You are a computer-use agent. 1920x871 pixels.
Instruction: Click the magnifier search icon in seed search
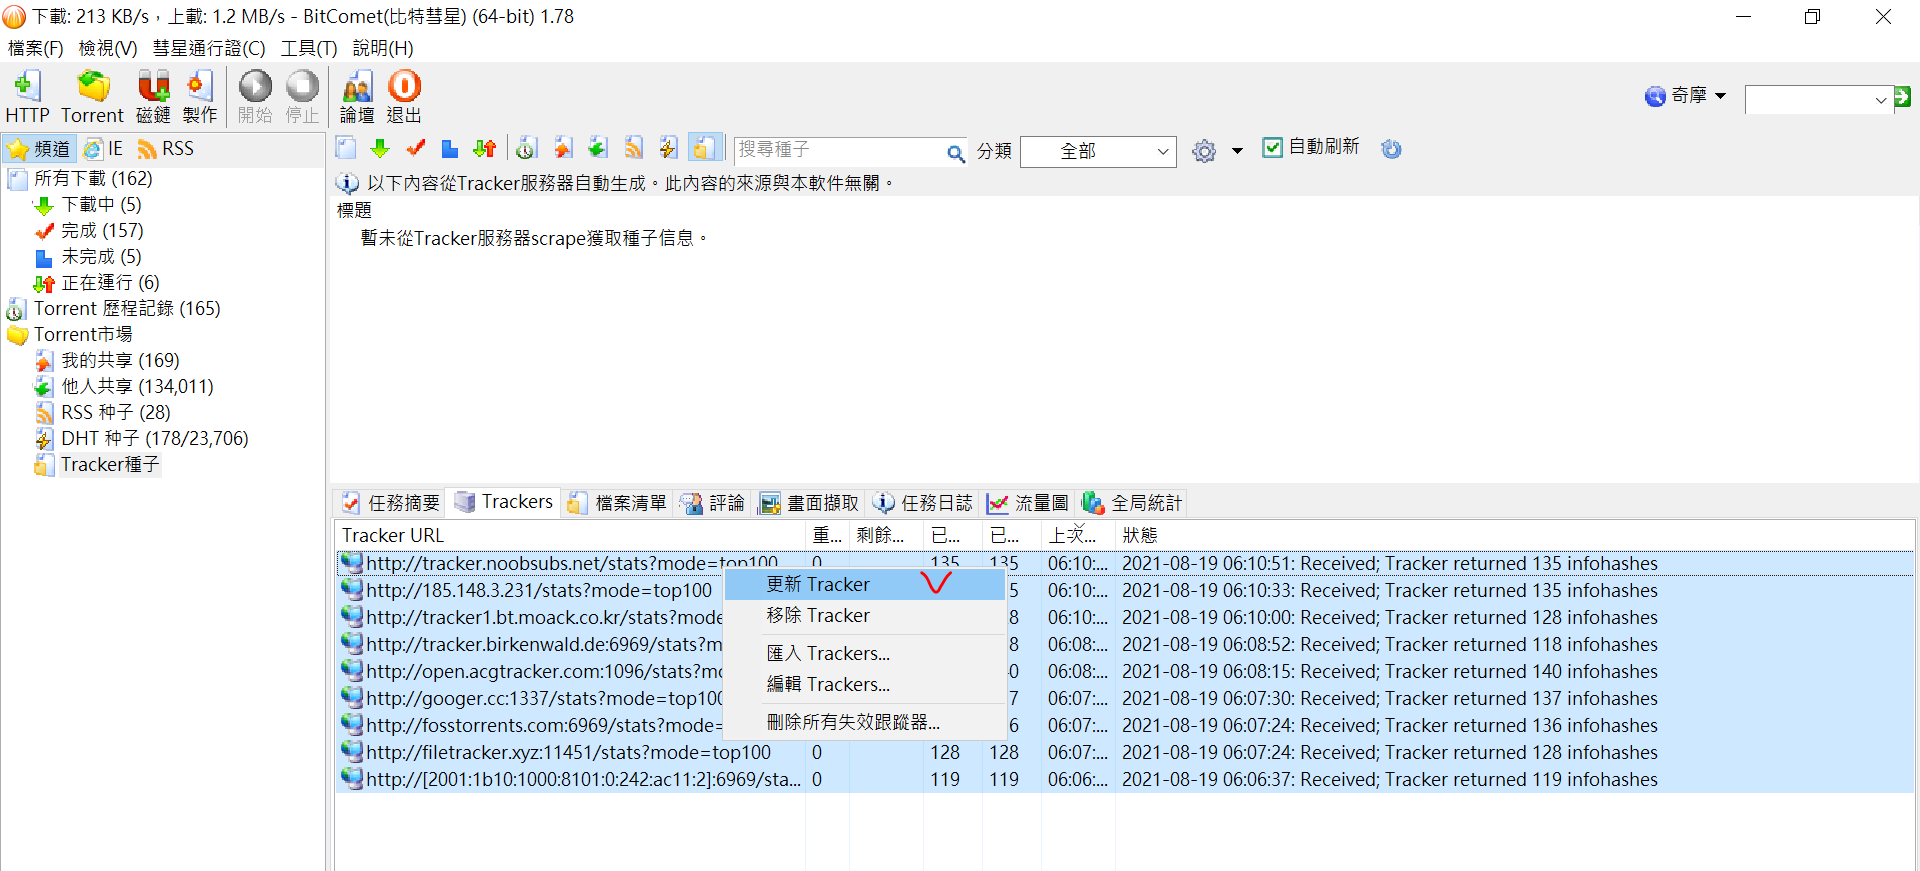956,153
